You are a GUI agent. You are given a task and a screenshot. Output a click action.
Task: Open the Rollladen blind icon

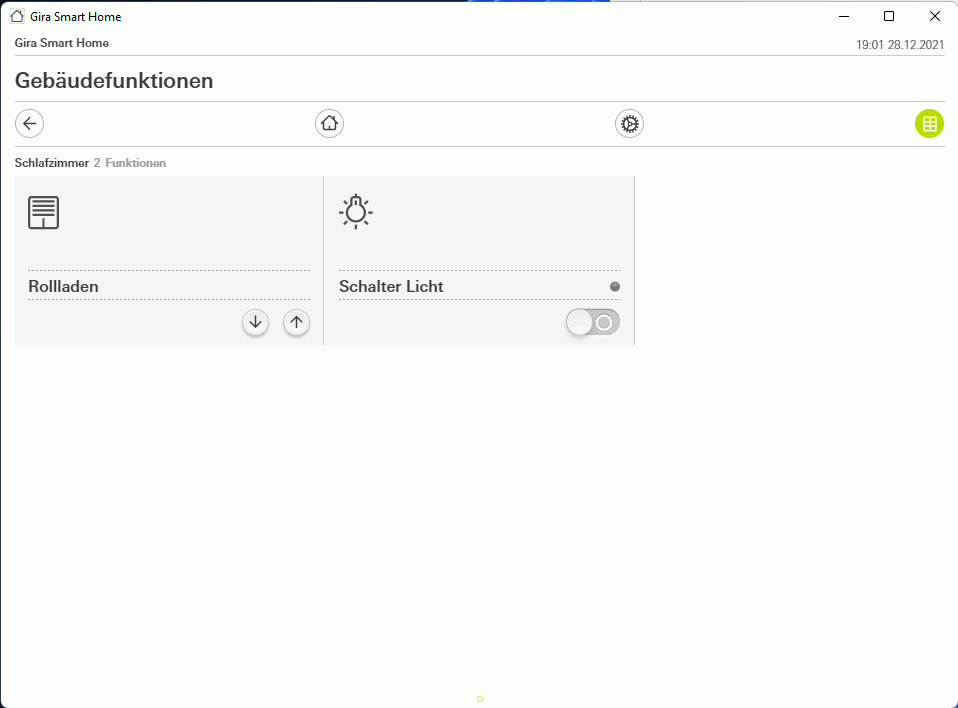(x=43, y=213)
